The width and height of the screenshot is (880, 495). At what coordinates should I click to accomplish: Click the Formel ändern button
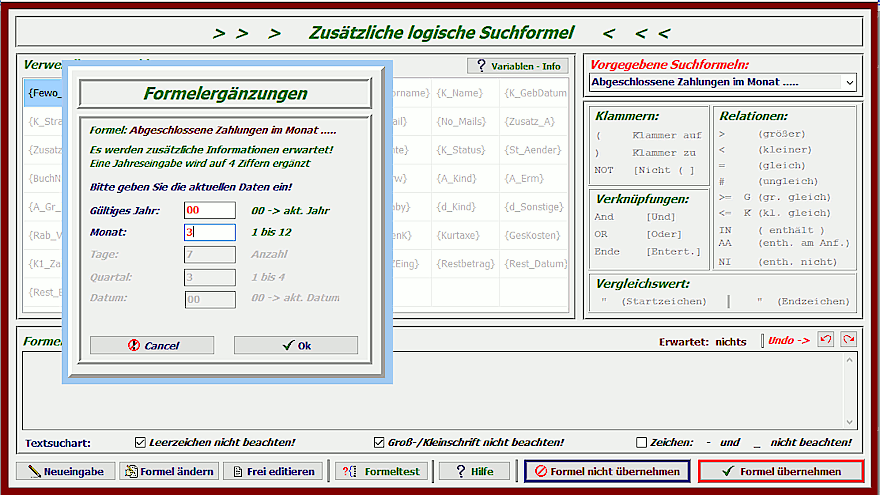pyautogui.click(x=167, y=471)
